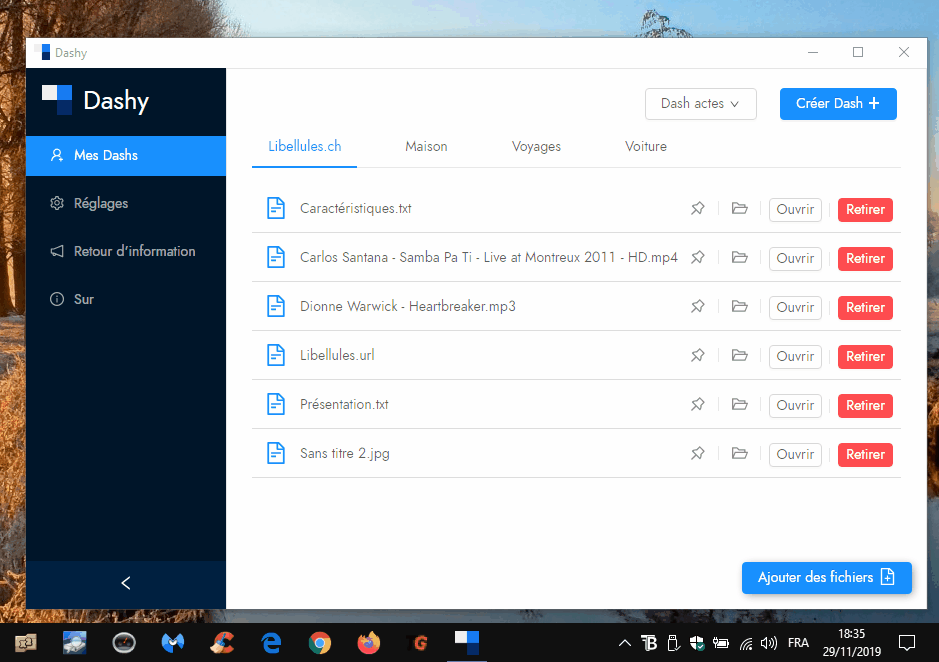Show hidden system tray icons

tap(624, 643)
